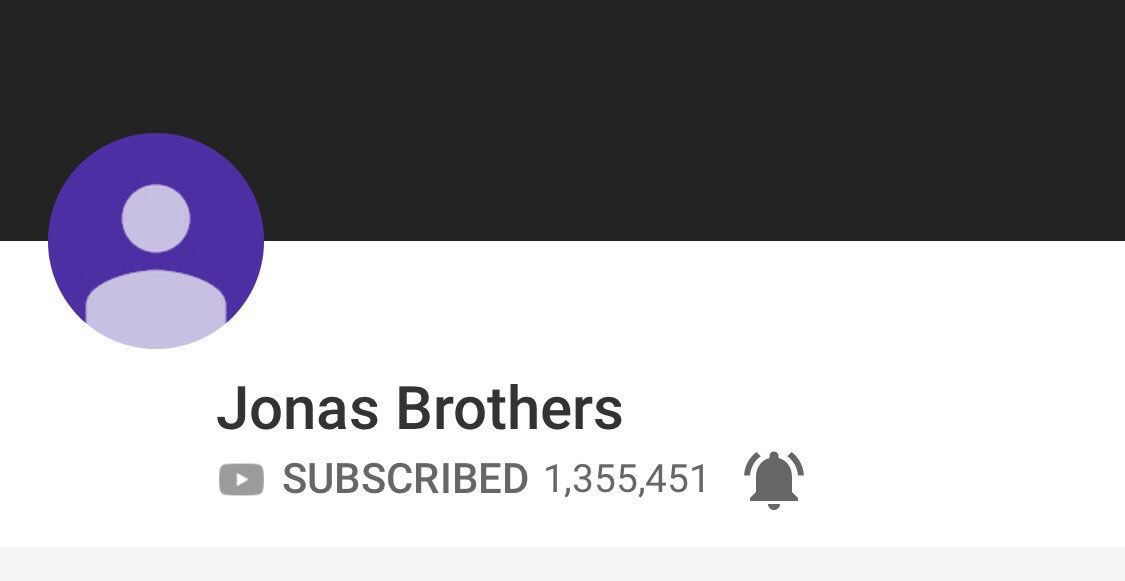Click the person silhouette head in avatar
Screen dimensions: 1125x581
(x=156, y=218)
